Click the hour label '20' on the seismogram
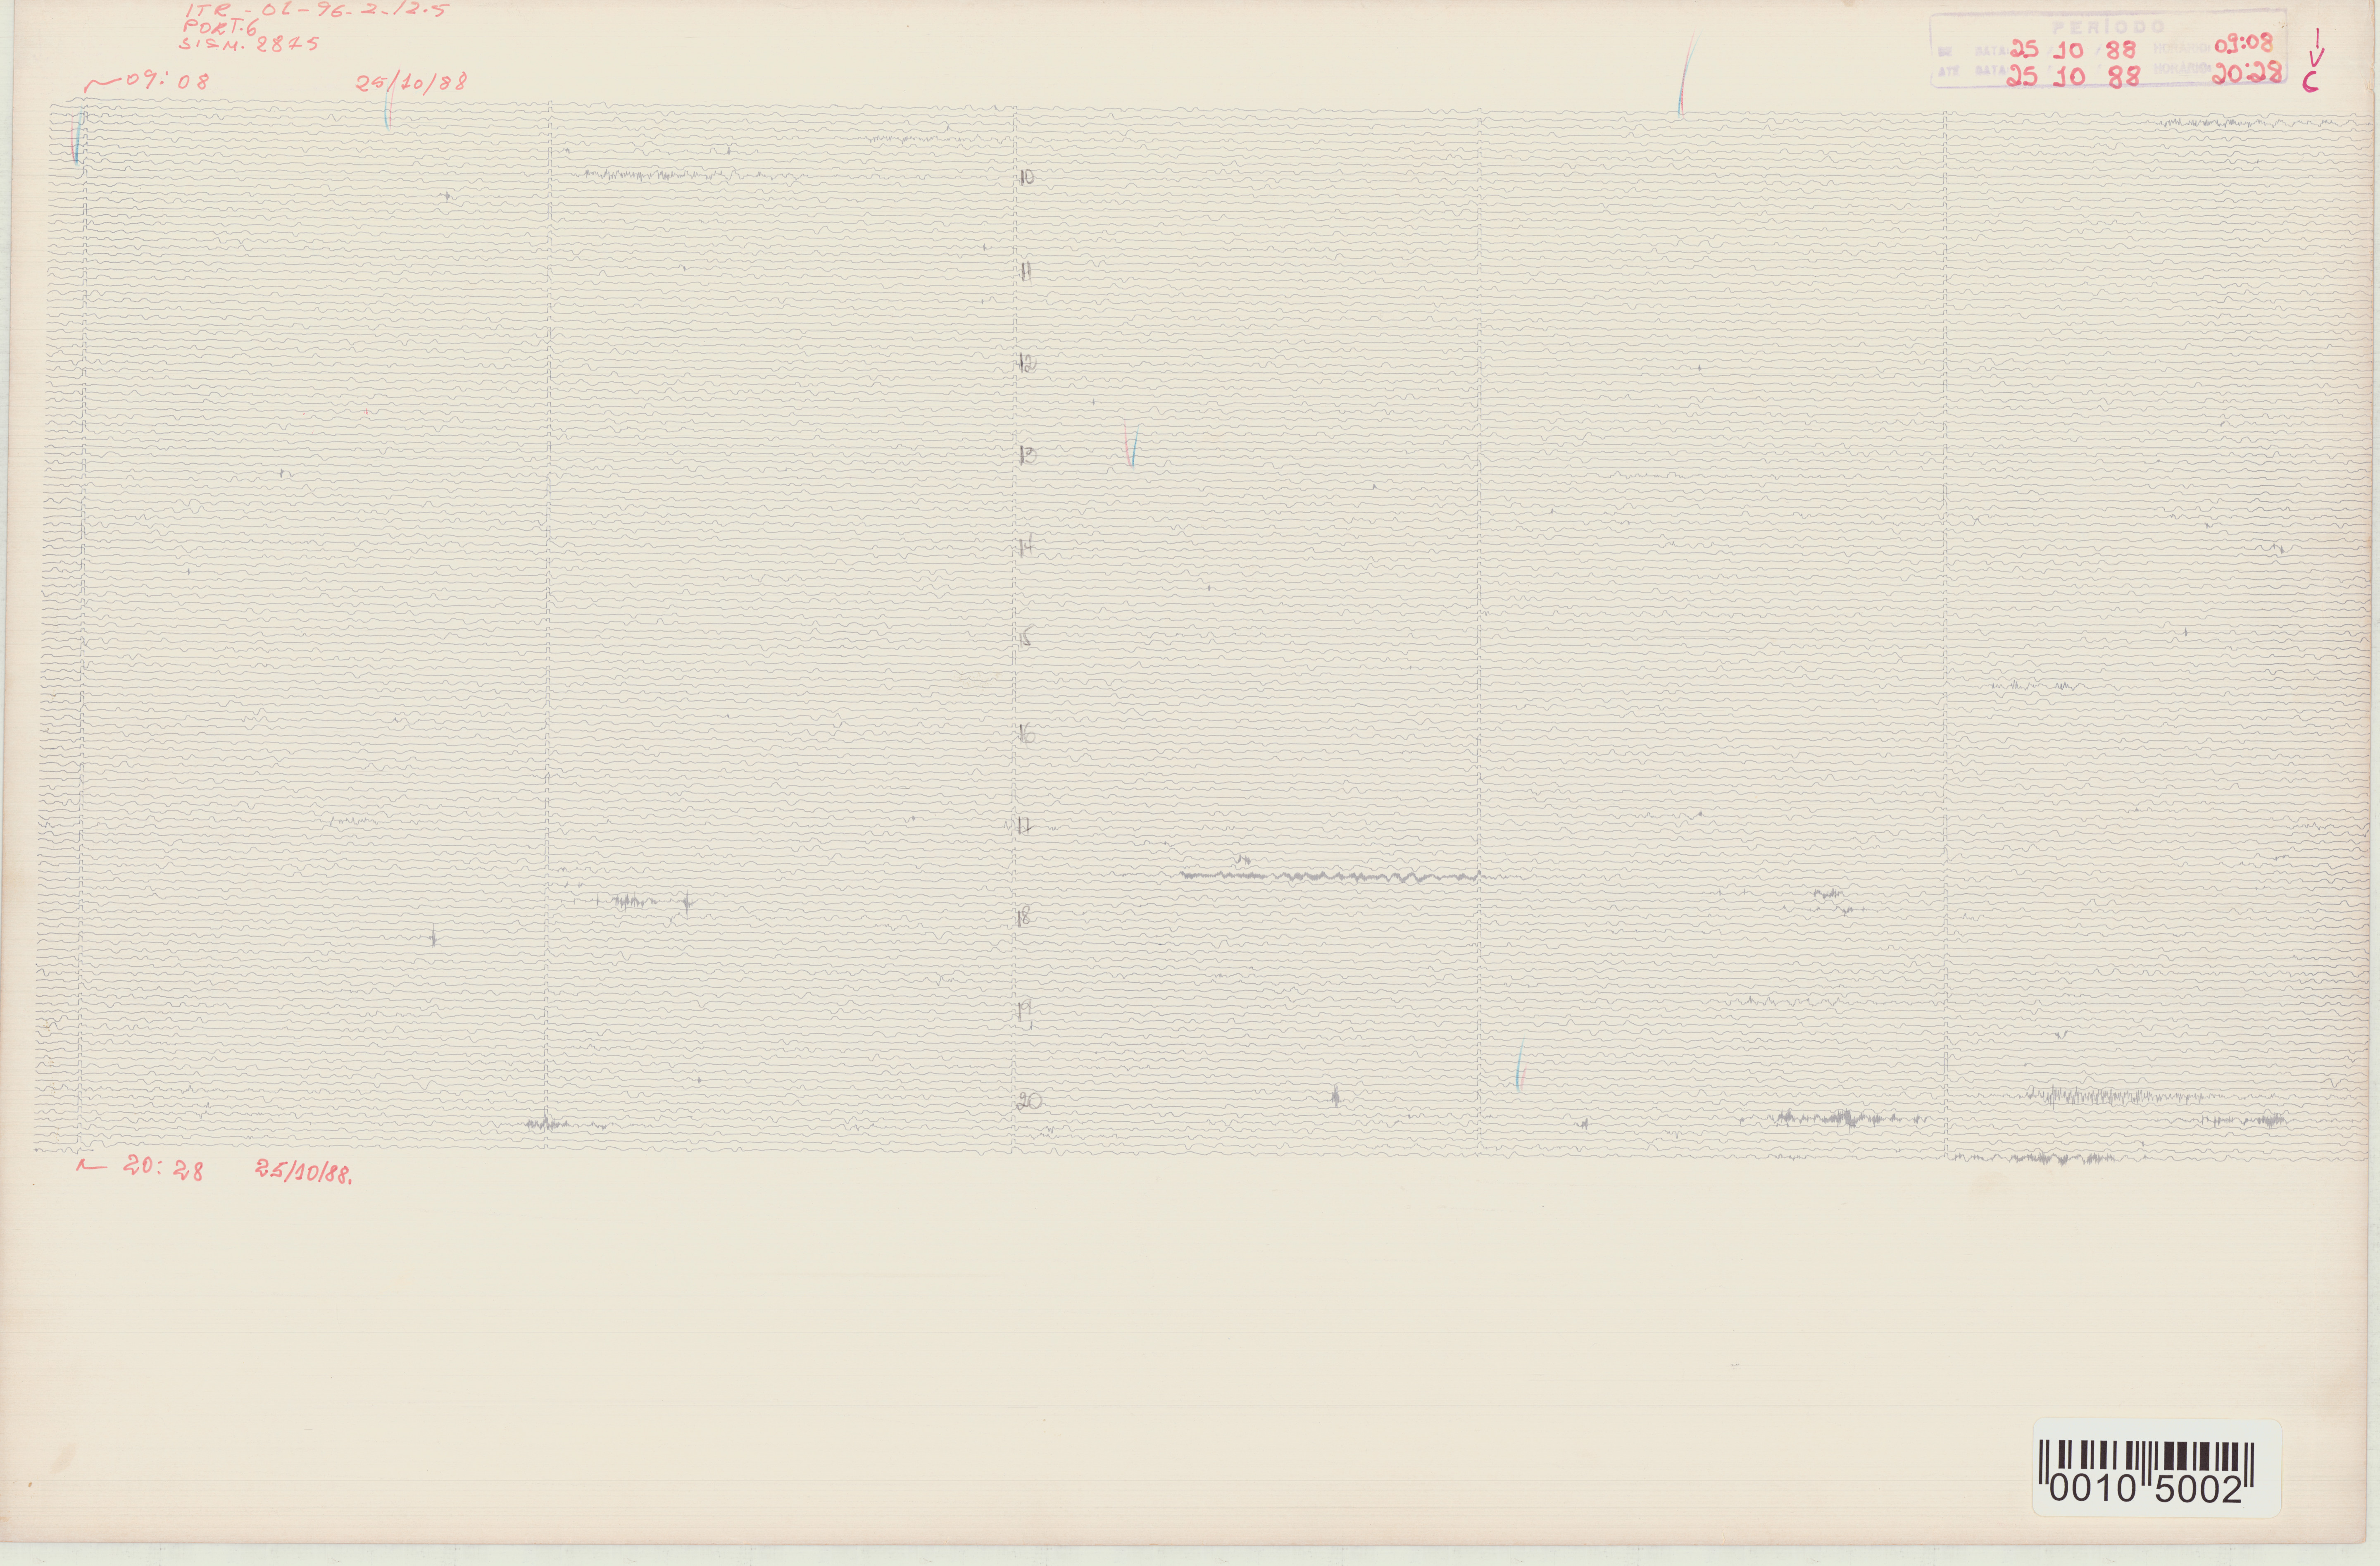 click(1029, 1102)
